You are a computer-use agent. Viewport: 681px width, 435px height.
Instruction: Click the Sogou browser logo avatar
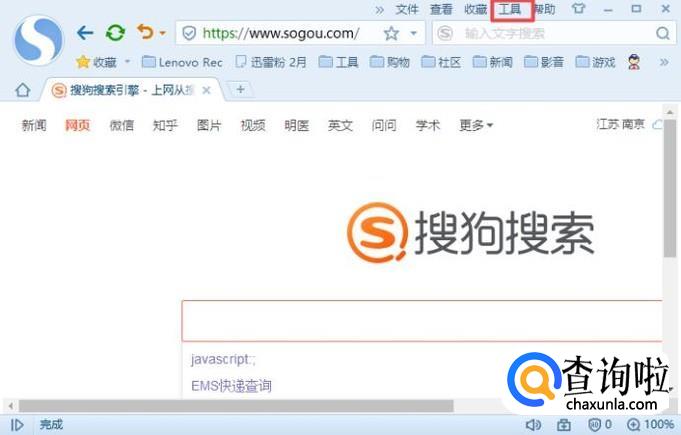39,40
